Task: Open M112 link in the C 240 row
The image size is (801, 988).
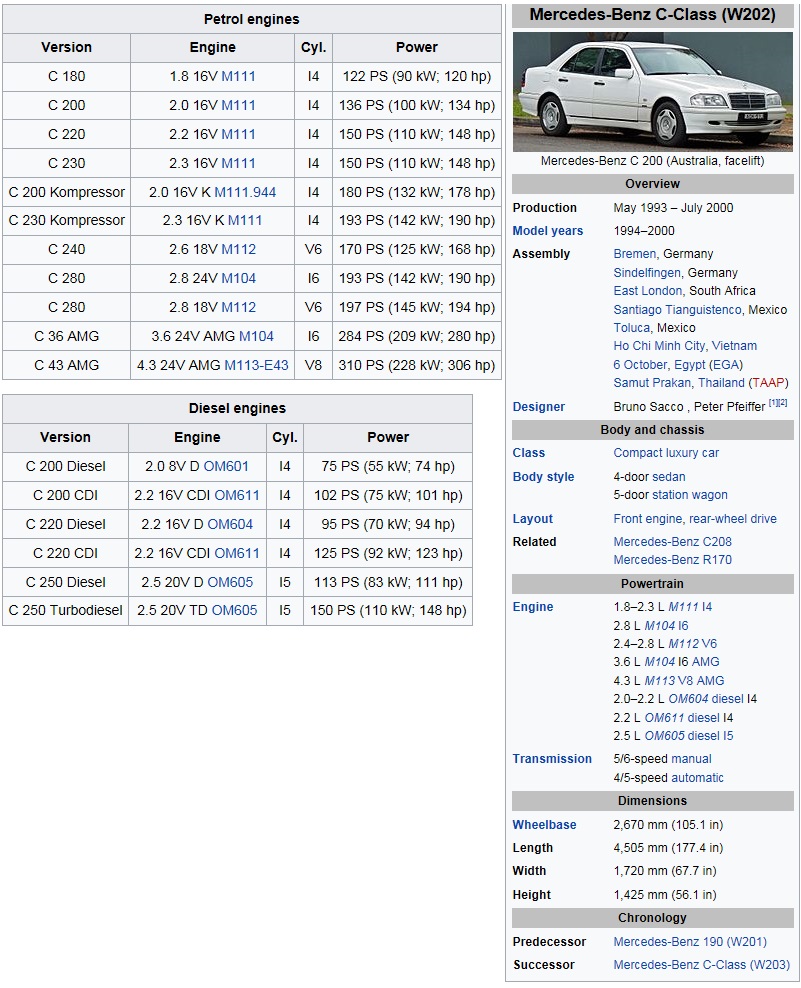Action: point(239,250)
